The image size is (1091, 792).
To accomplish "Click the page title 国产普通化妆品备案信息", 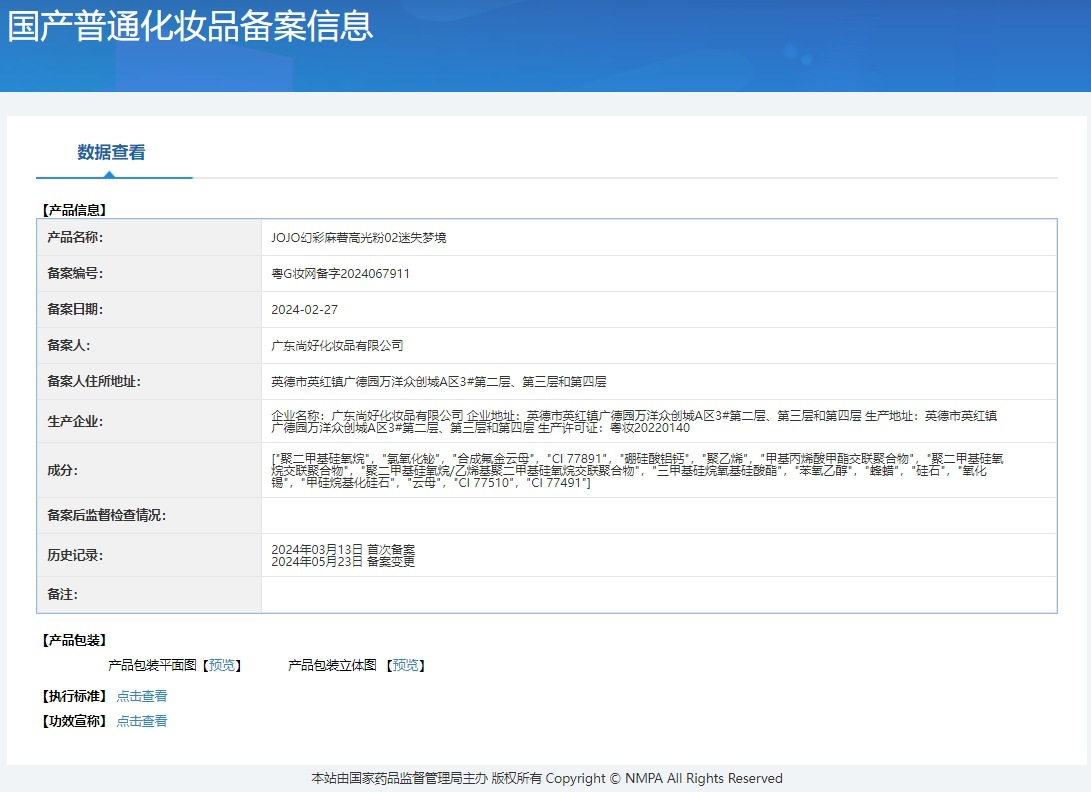I will [x=191, y=26].
